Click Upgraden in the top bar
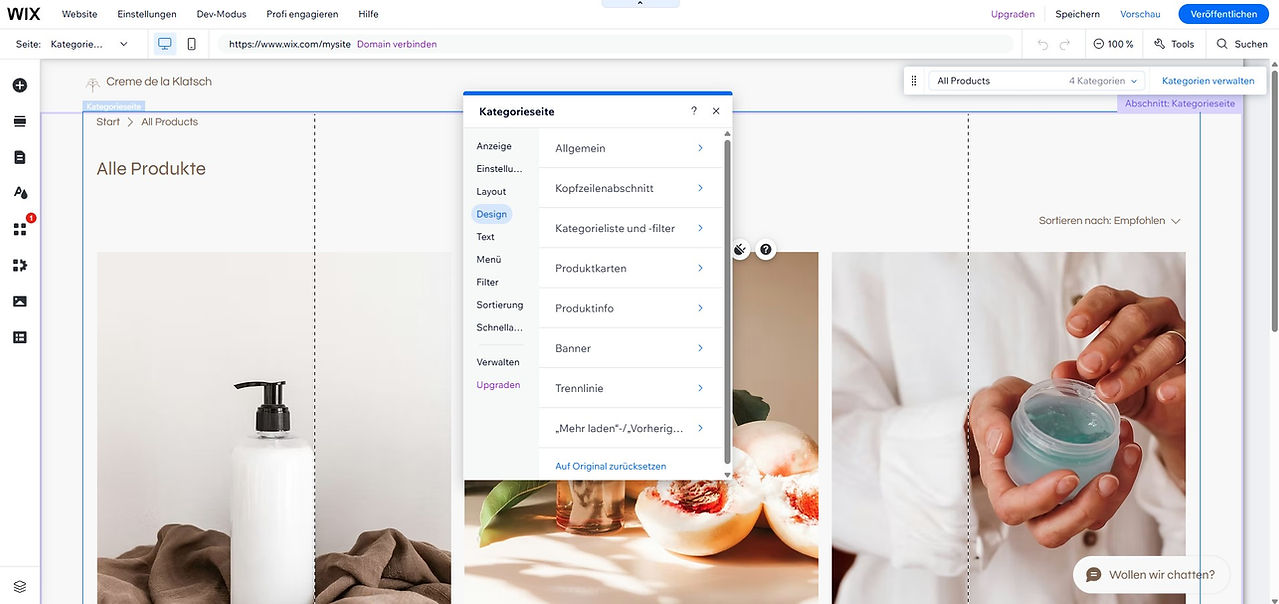This screenshot has width=1279, height=604. coord(1013,14)
